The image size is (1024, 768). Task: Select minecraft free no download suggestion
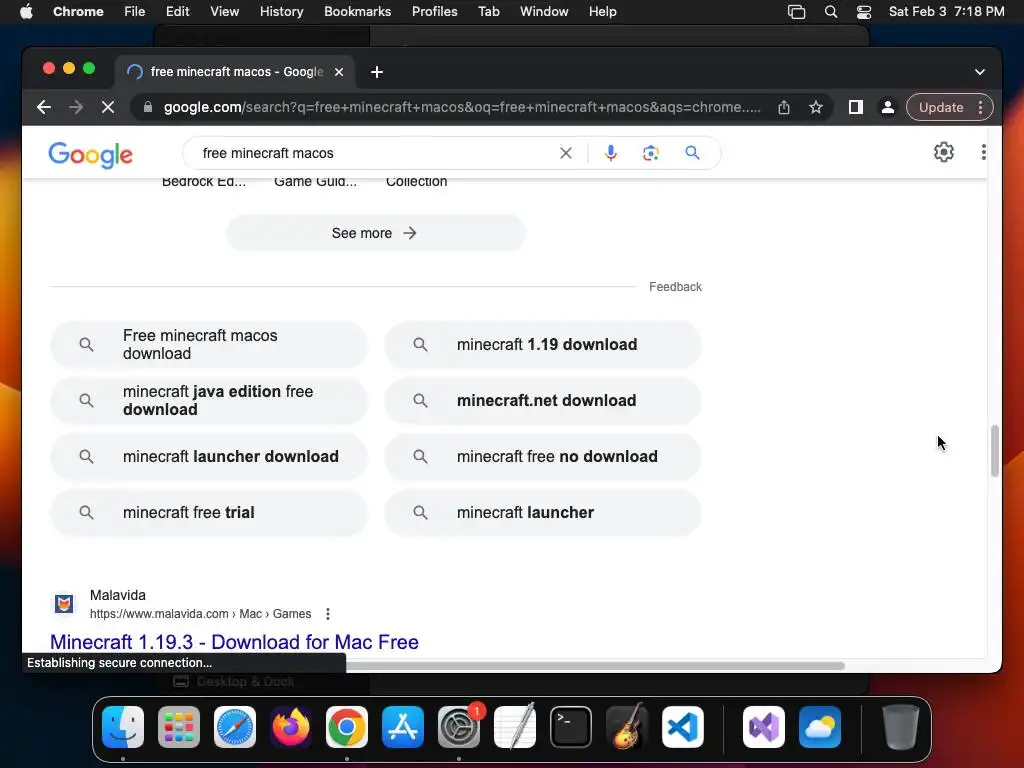[x=543, y=456]
